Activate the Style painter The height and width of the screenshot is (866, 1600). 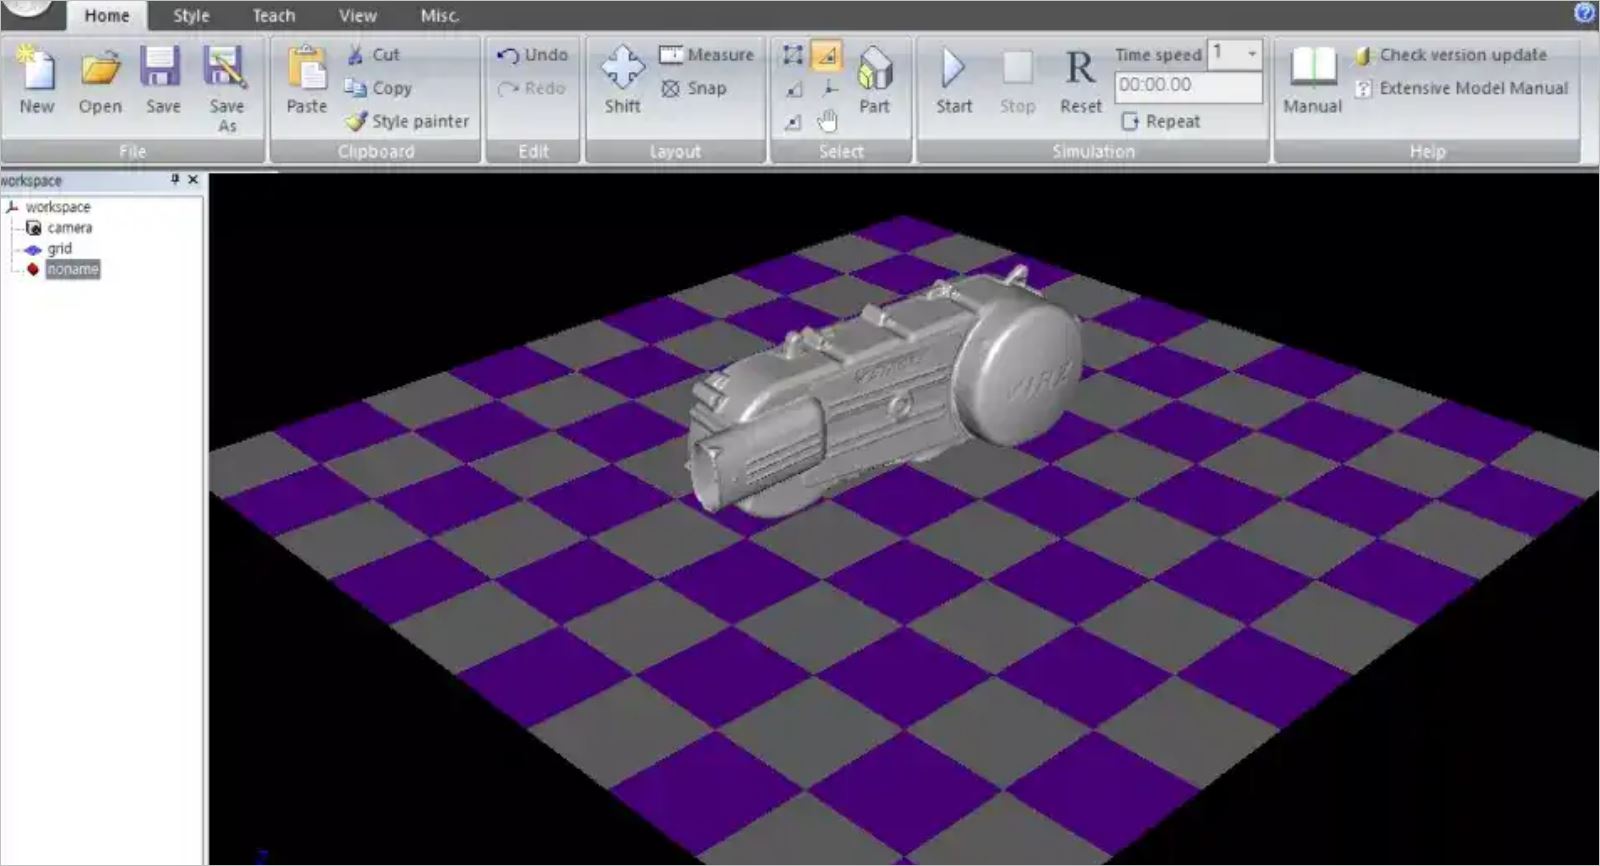pyautogui.click(x=407, y=121)
